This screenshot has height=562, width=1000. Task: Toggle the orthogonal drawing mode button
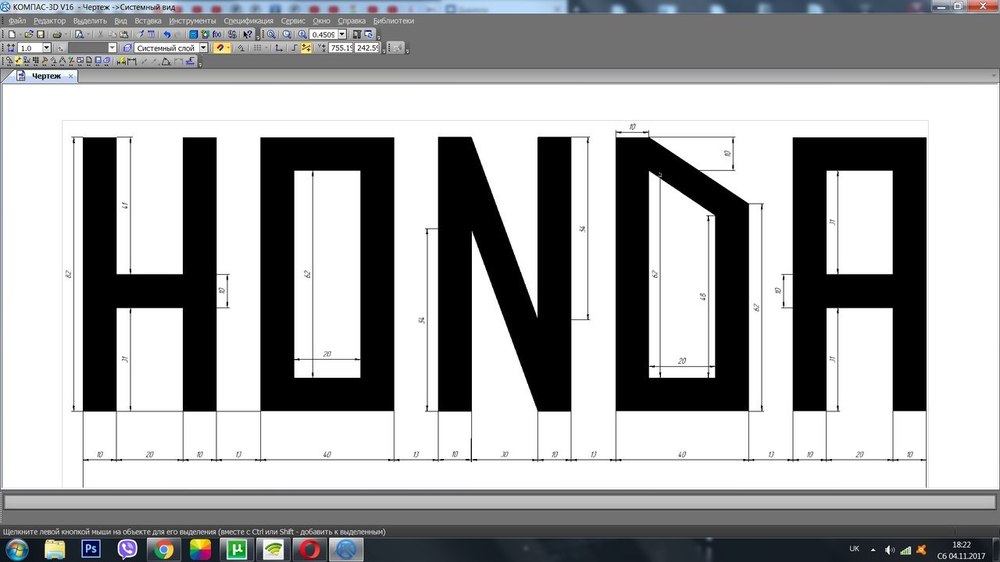tap(279, 47)
